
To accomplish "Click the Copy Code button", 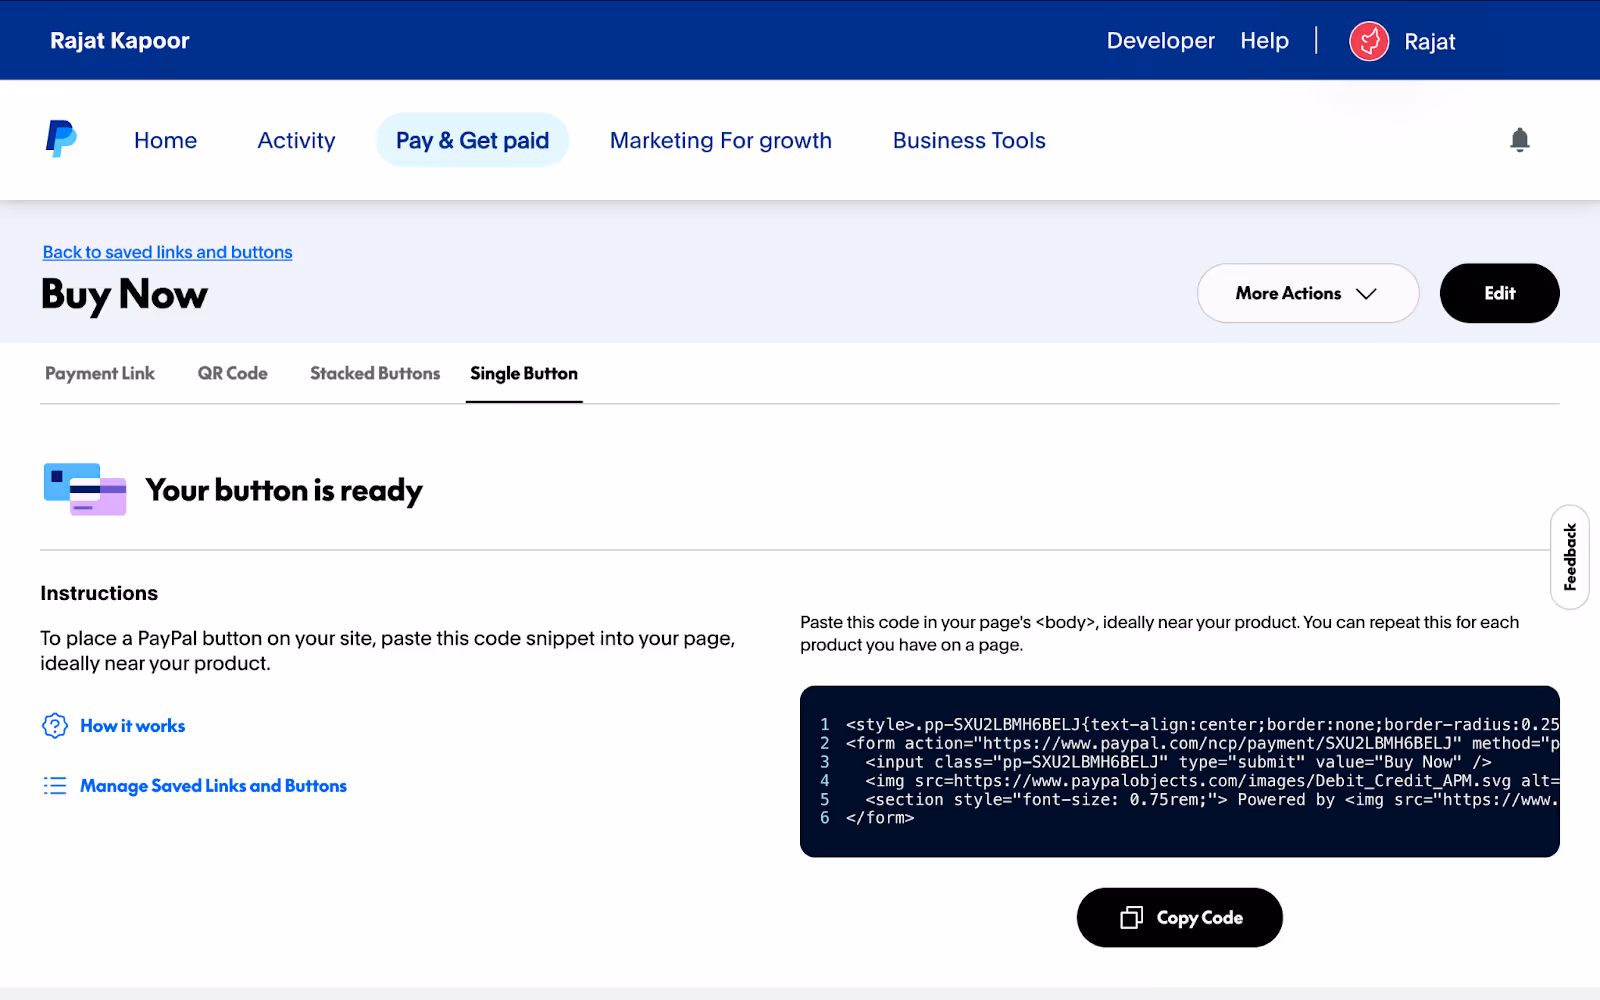I will [1179, 918].
